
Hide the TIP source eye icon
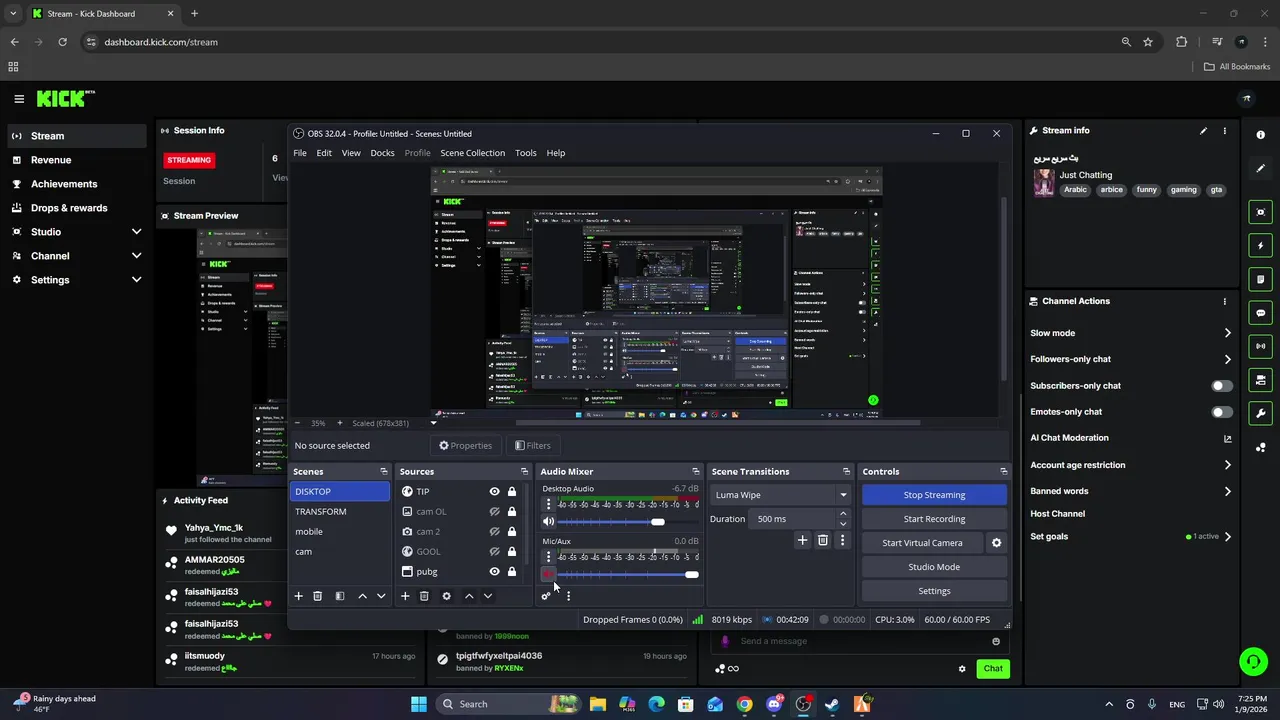[494, 492]
